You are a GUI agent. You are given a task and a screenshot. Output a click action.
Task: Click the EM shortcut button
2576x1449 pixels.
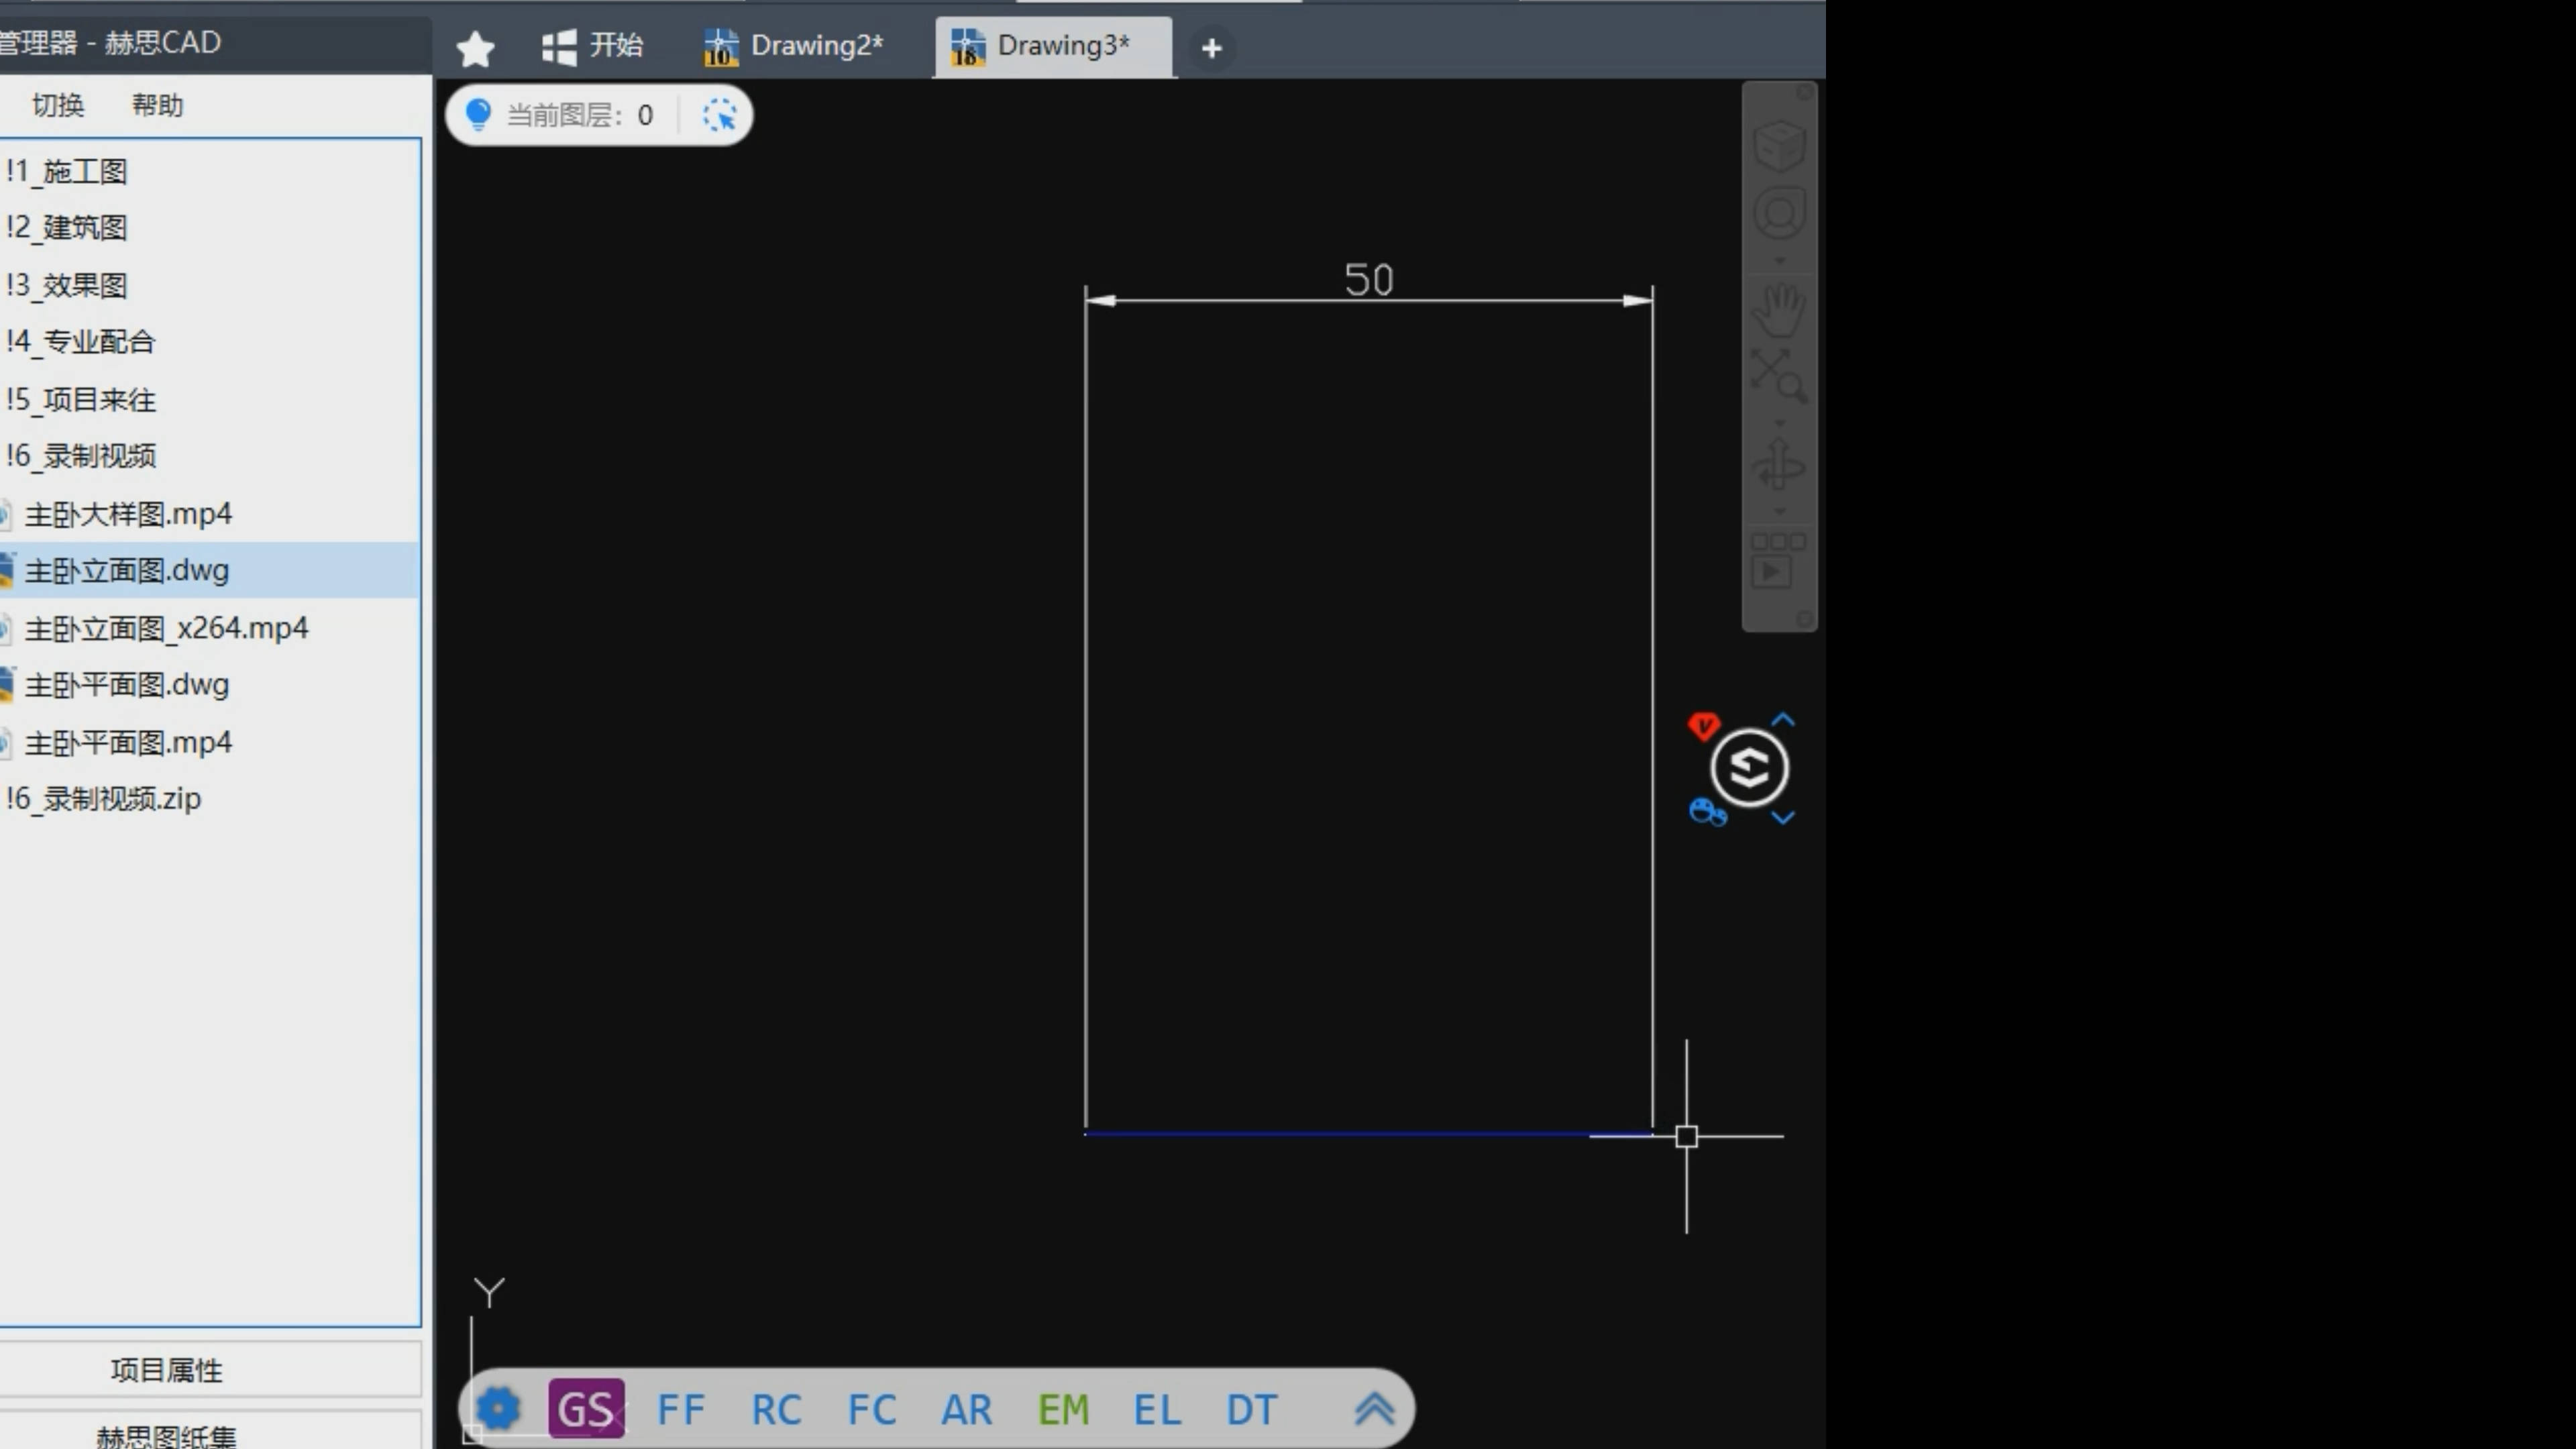click(x=1062, y=1409)
